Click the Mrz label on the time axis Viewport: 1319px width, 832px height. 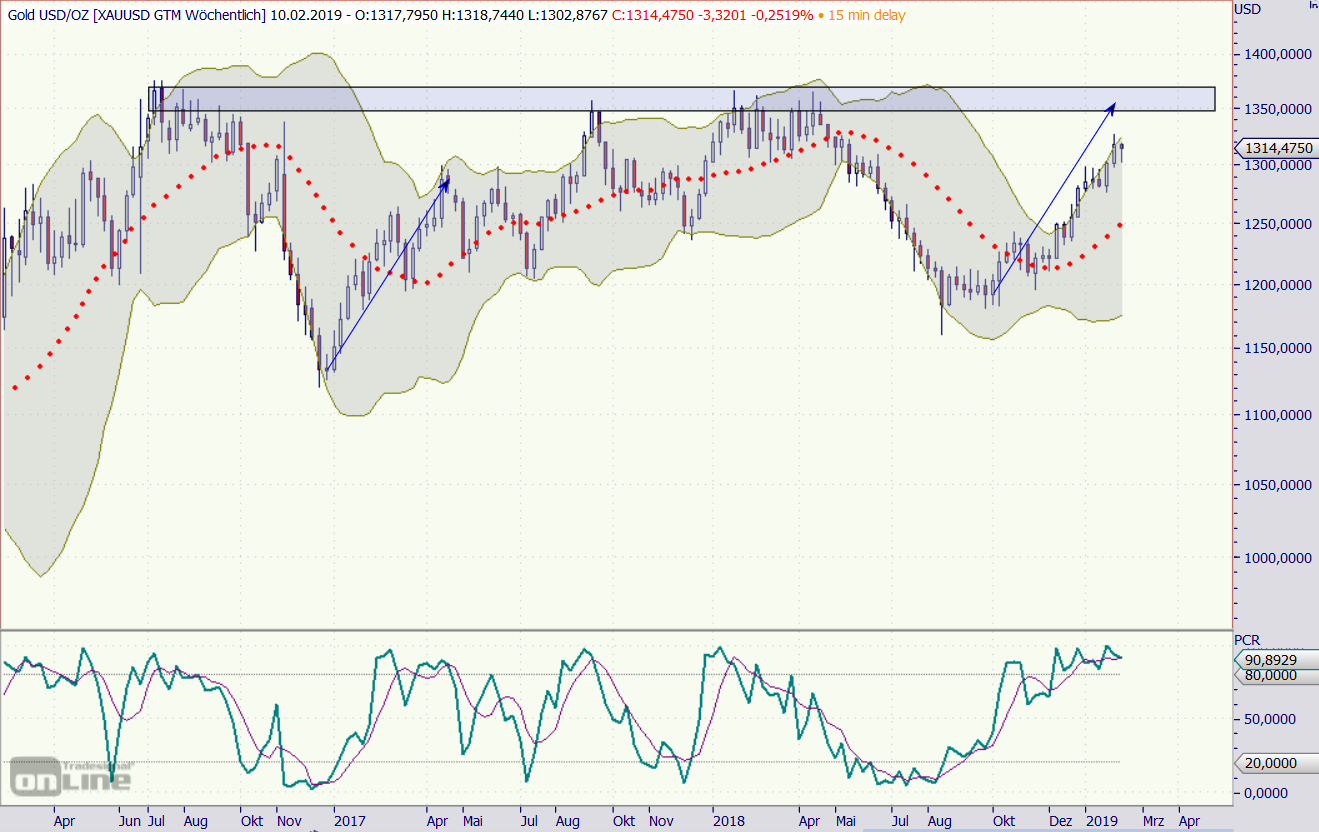[1154, 821]
